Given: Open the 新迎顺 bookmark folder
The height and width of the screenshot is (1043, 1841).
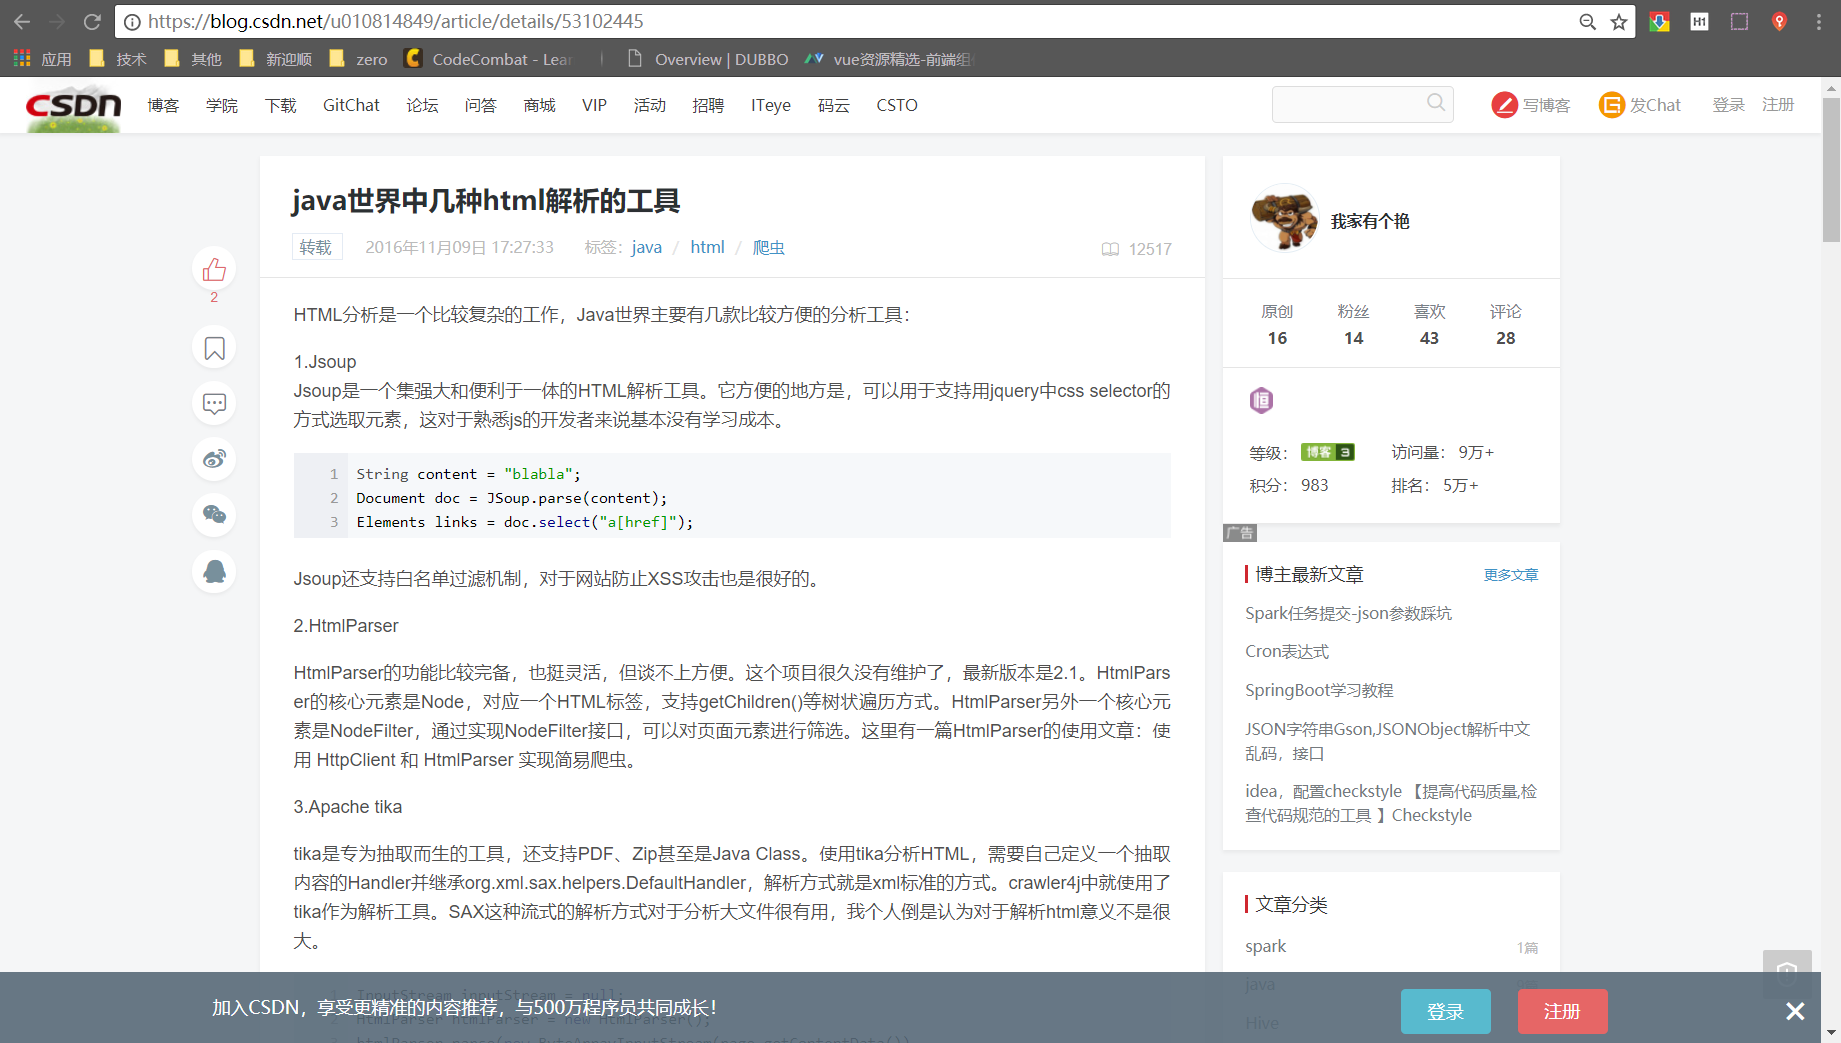Looking at the screenshot, I should (276, 59).
